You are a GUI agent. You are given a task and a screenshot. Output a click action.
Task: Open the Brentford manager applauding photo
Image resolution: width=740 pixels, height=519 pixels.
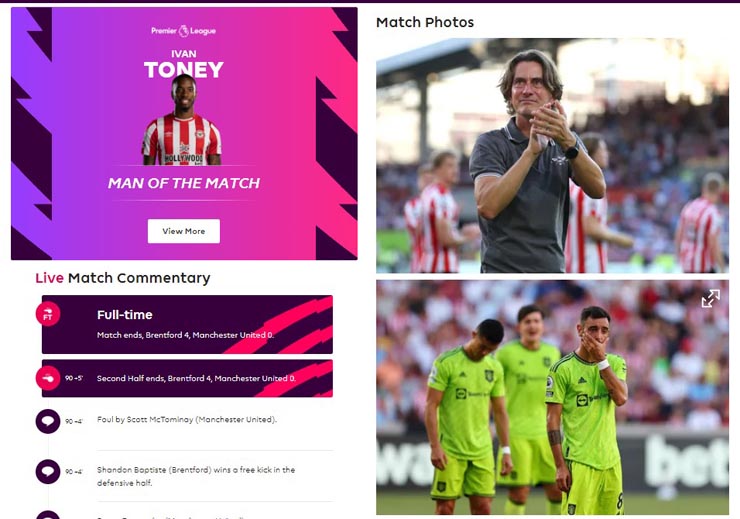(x=552, y=156)
